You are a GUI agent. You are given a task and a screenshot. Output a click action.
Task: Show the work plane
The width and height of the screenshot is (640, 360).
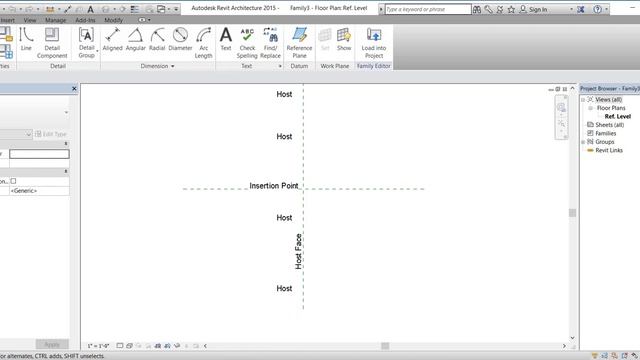point(344,40)
